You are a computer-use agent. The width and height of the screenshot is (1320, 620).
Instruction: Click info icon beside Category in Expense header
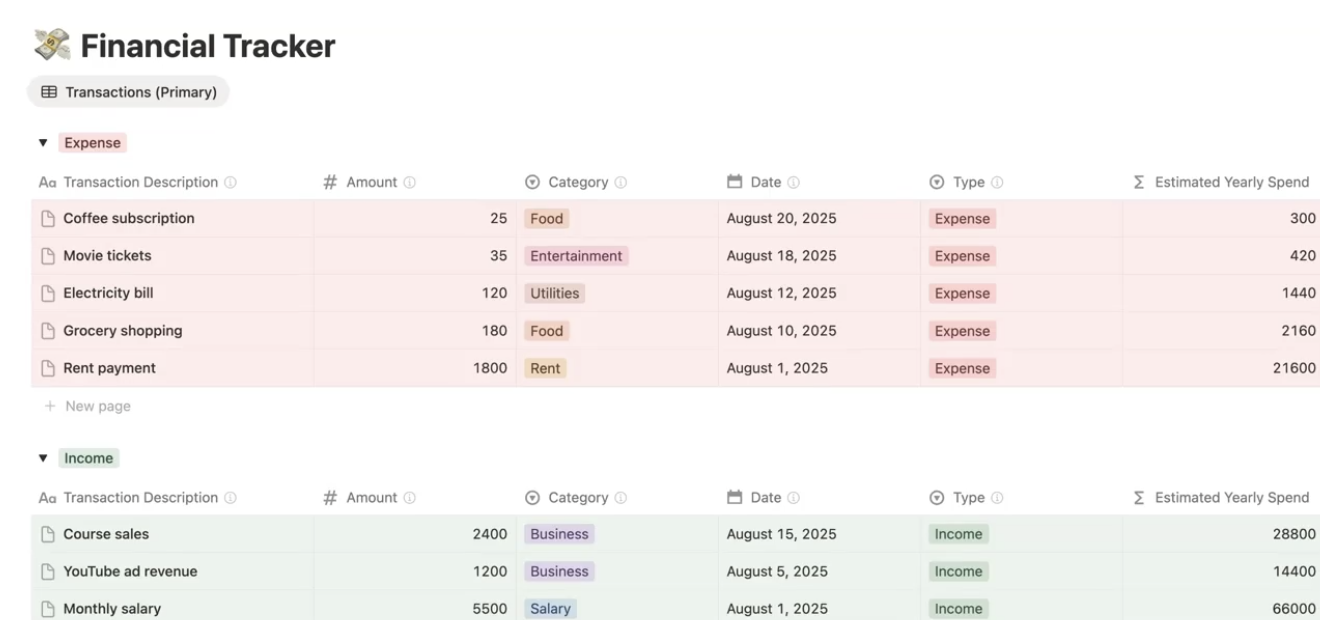[x=621, y=182]
